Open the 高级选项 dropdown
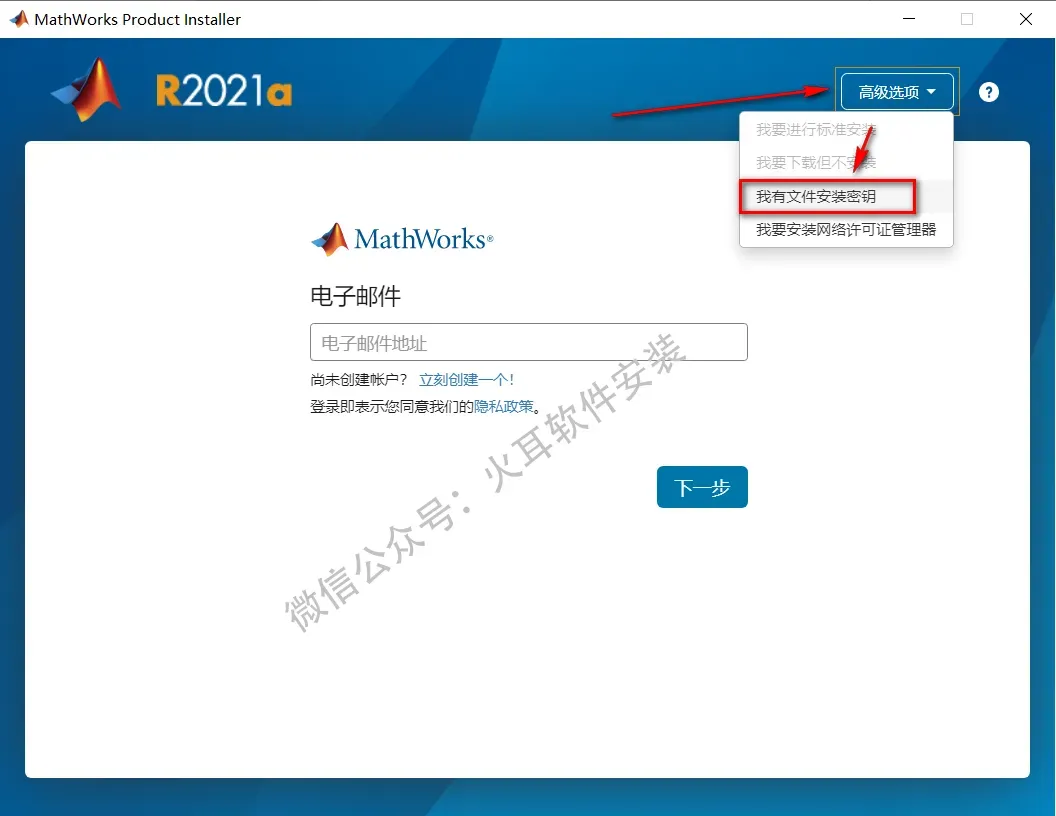1056x816 pixels. pyautogui.click(x=897, y=92)
